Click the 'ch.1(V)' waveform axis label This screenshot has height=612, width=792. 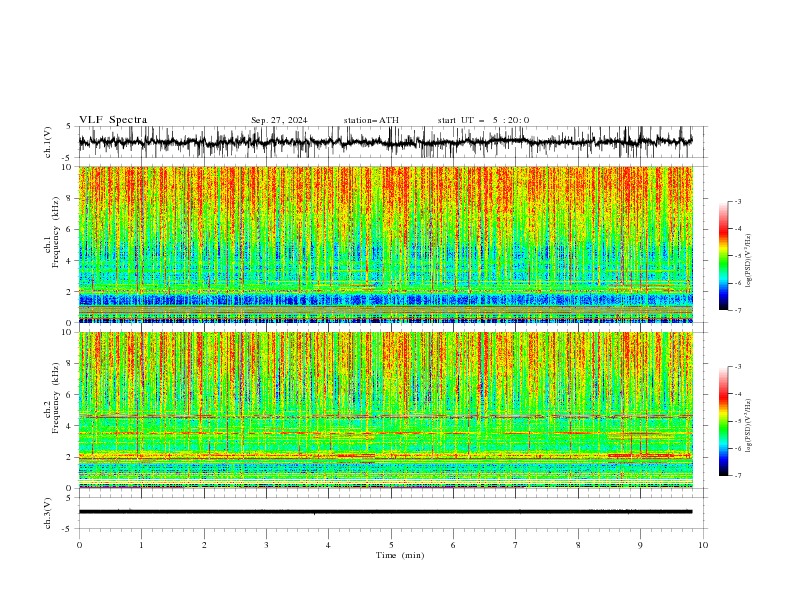point(48,142)
